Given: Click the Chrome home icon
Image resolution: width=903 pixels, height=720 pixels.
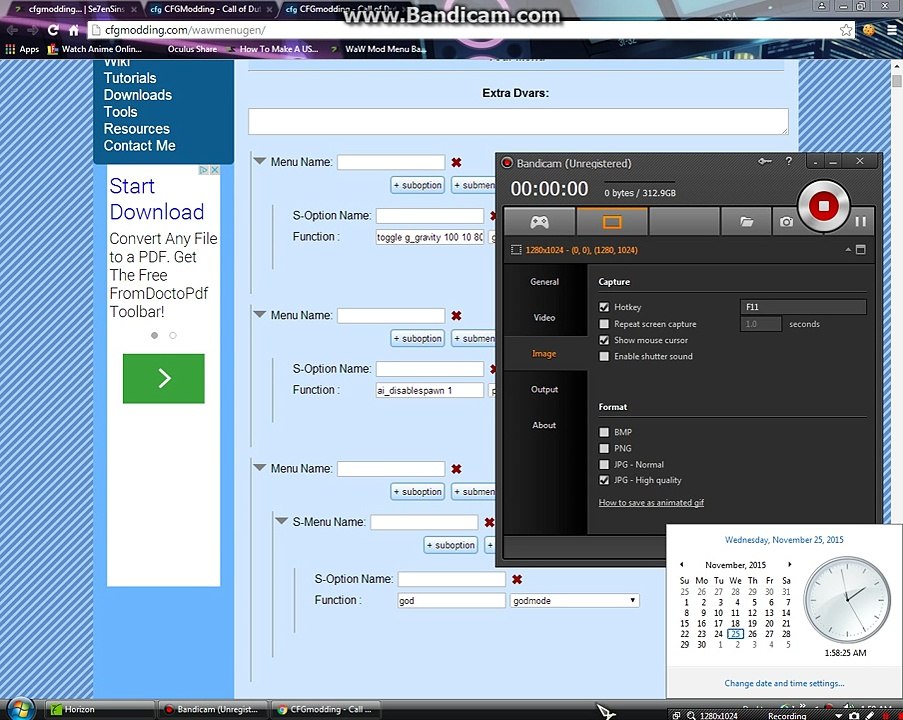Looking at the screenshot, I should pos(74,30).
